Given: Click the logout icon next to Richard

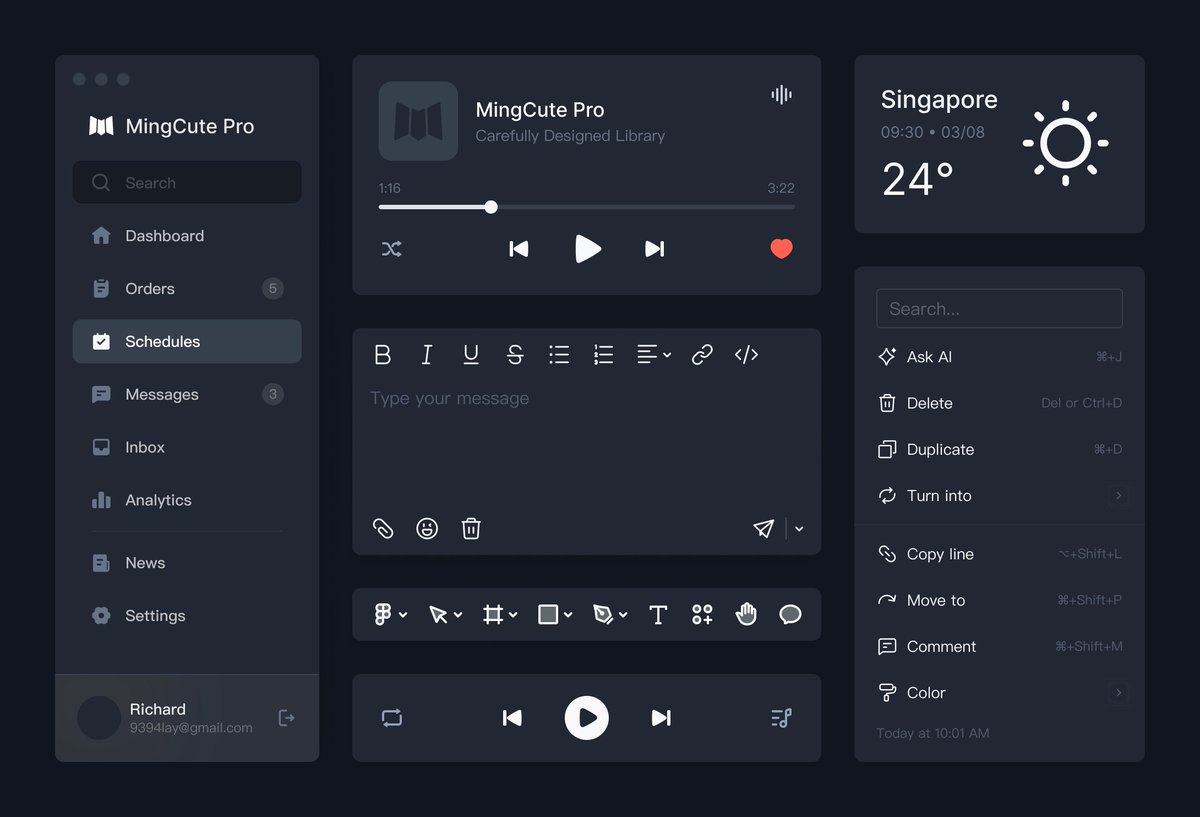Looking at the screenshot, I should [286, 718].
